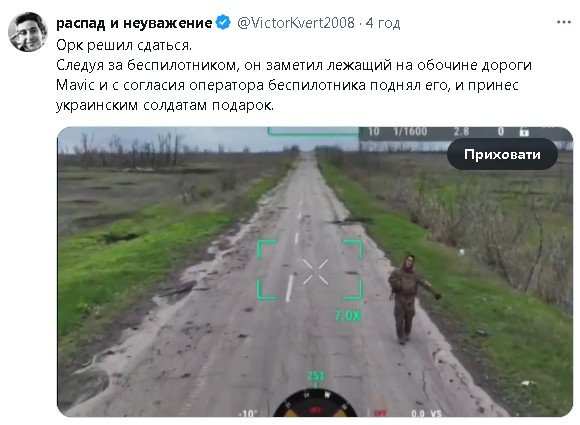Click the 7.0X zoom indicator

(x=348, y=316)
